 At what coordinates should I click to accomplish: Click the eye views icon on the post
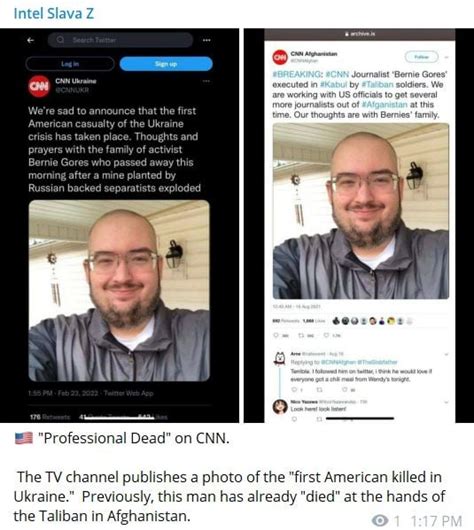click(x=380, y=520)
